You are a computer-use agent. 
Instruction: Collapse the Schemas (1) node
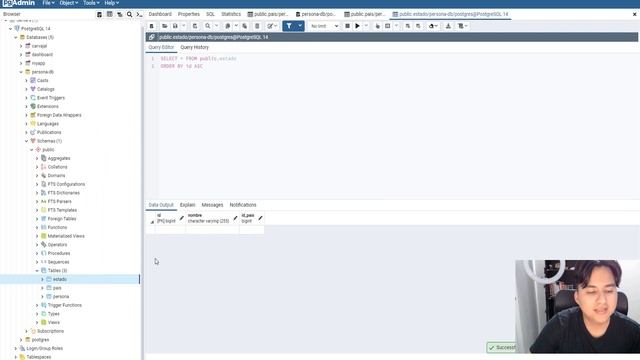(27, 141)
